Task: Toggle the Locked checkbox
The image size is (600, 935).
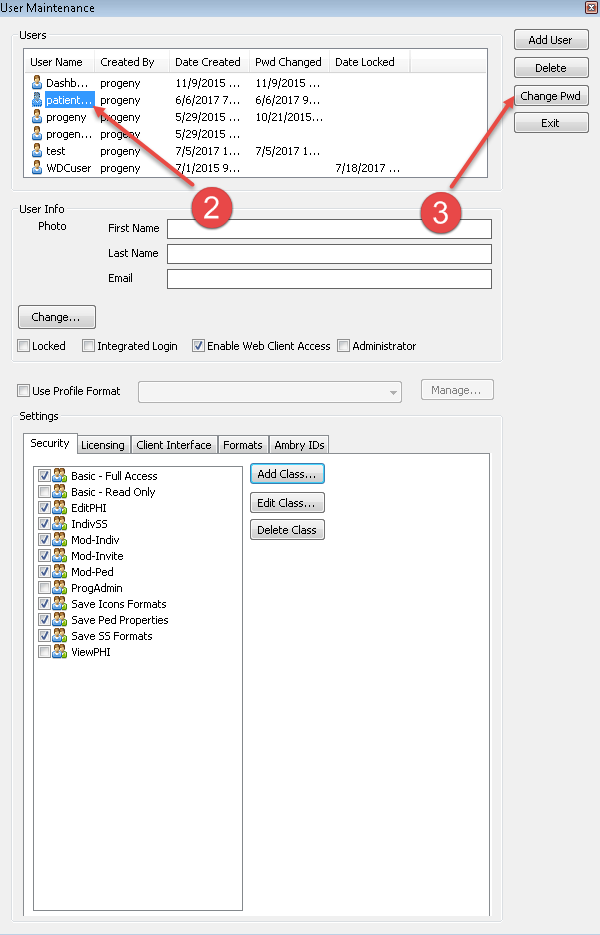Action: [24, 346]
